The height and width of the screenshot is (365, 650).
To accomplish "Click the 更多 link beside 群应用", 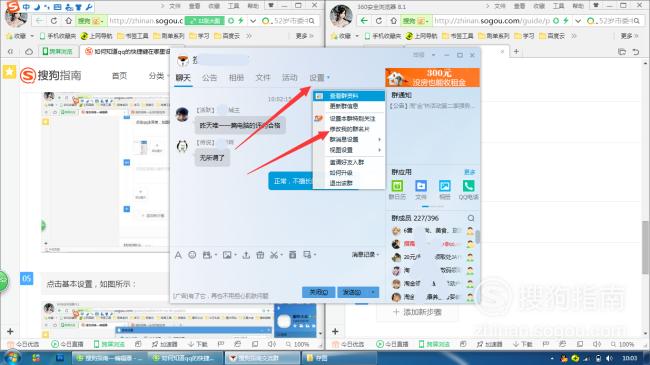I will 470,172.
